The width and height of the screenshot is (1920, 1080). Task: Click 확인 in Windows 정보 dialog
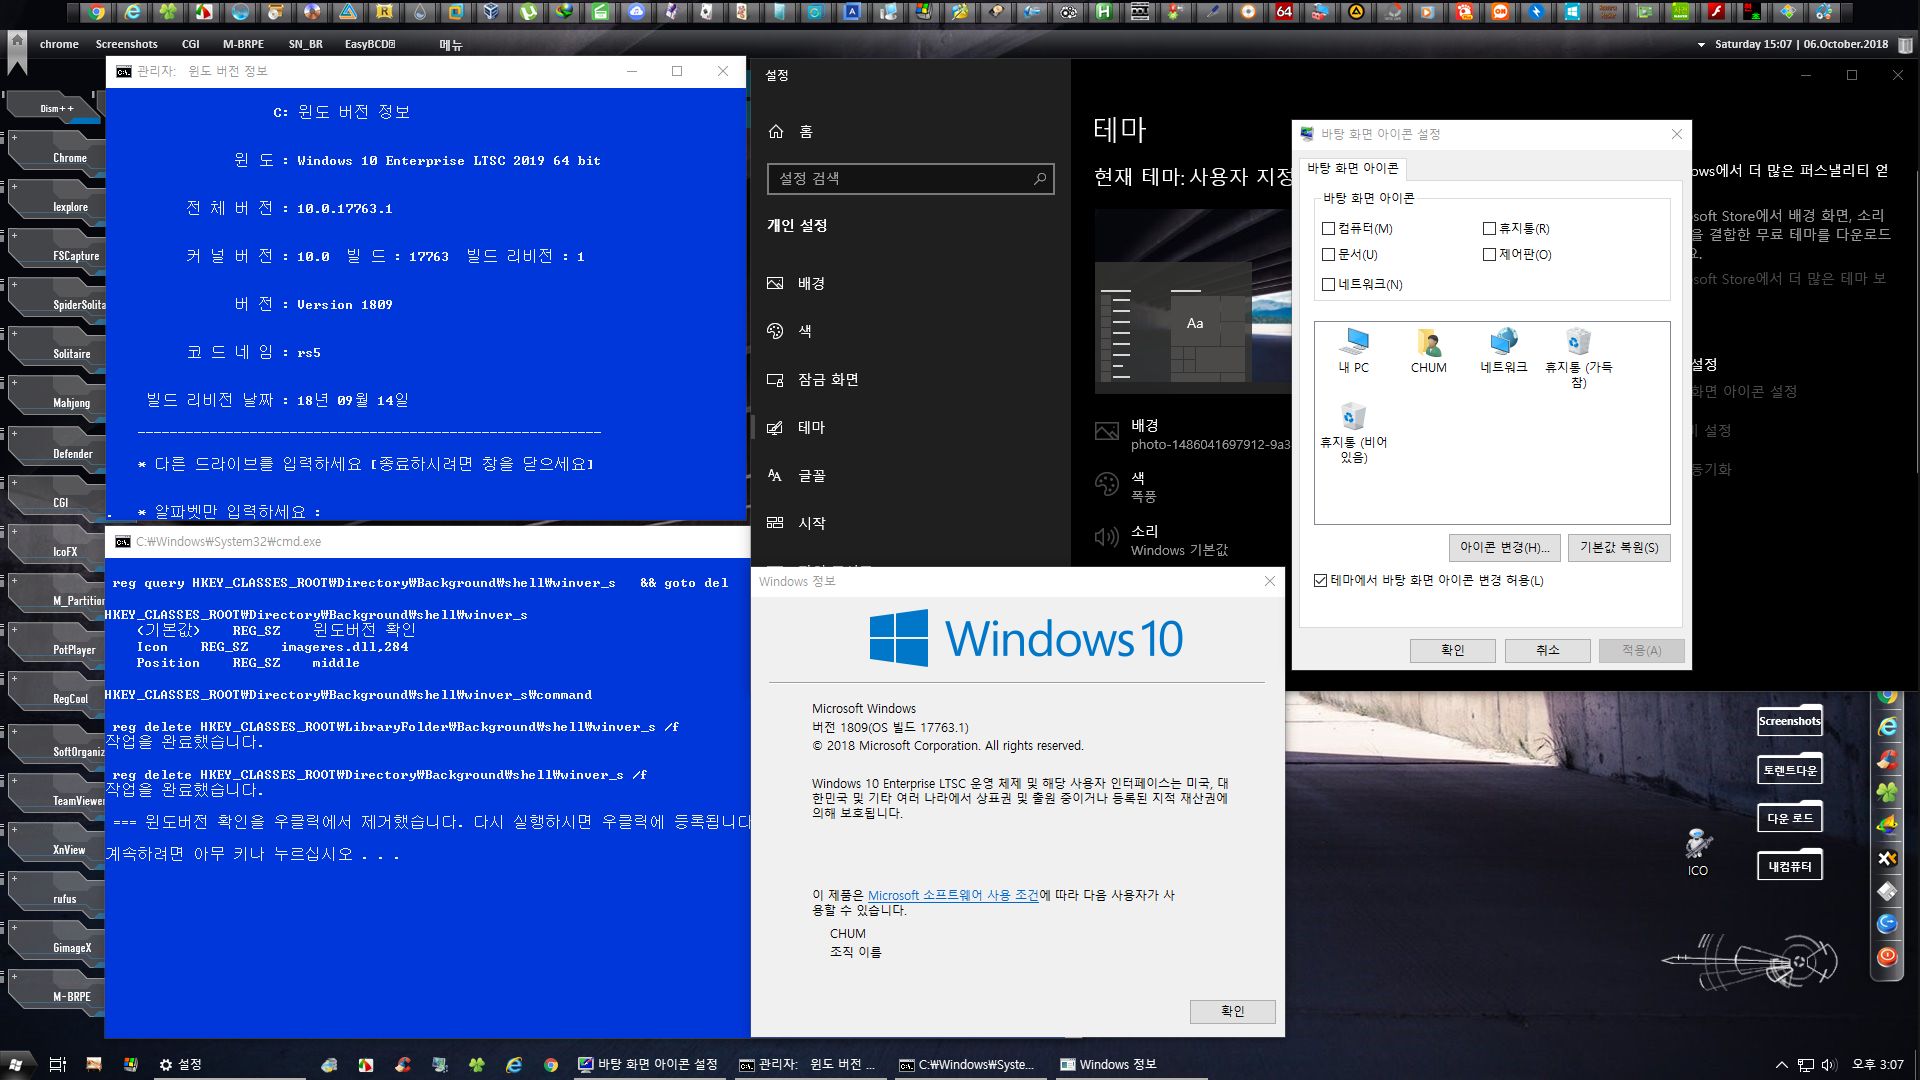pyautogui.click(x=1232, y=1011)
